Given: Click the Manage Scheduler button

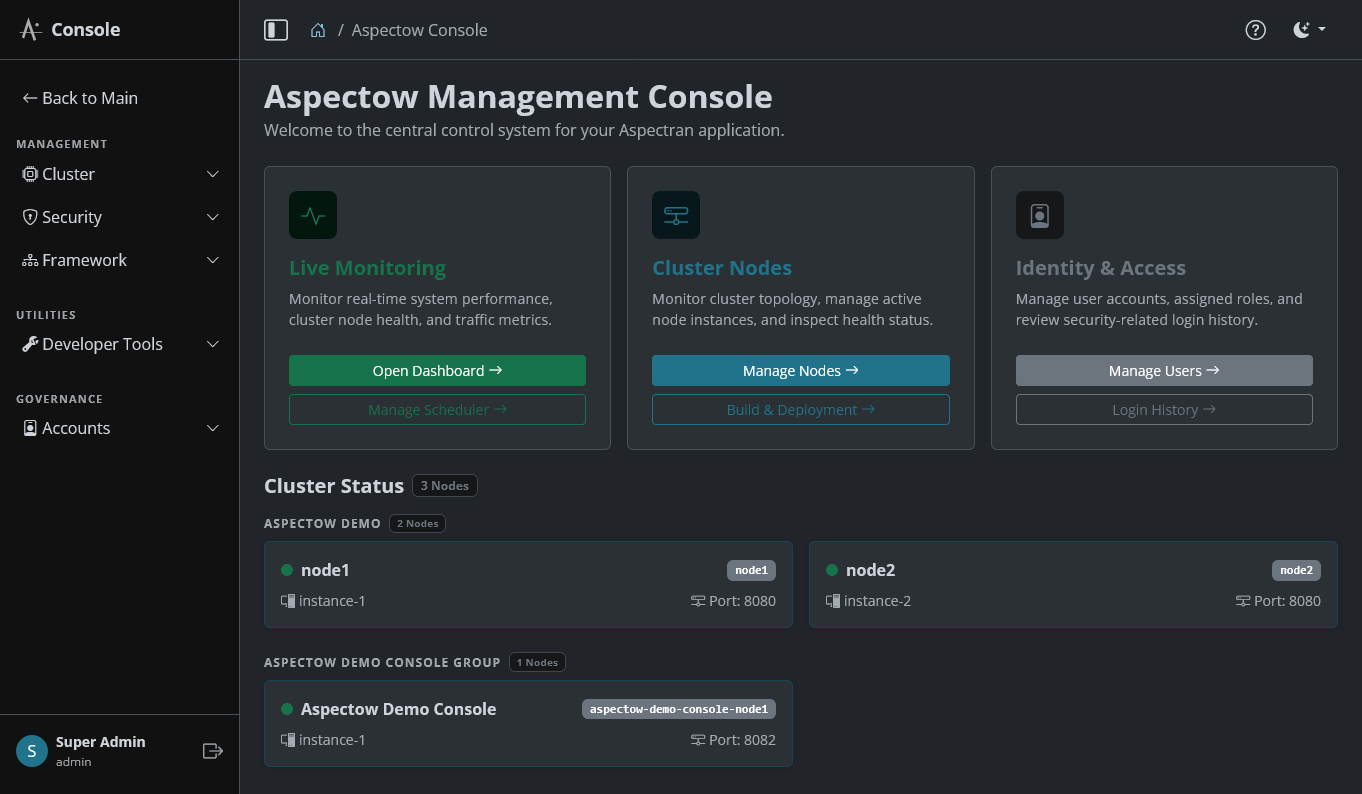Looking at the screenshot, I should coord(437,409).
